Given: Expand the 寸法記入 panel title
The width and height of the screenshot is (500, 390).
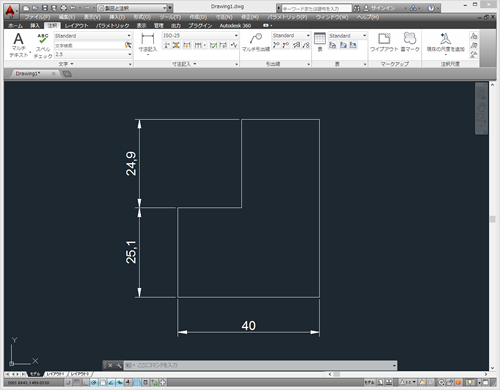Looking at the screenshot, I should pyautogui.click(x=184, y=64).
